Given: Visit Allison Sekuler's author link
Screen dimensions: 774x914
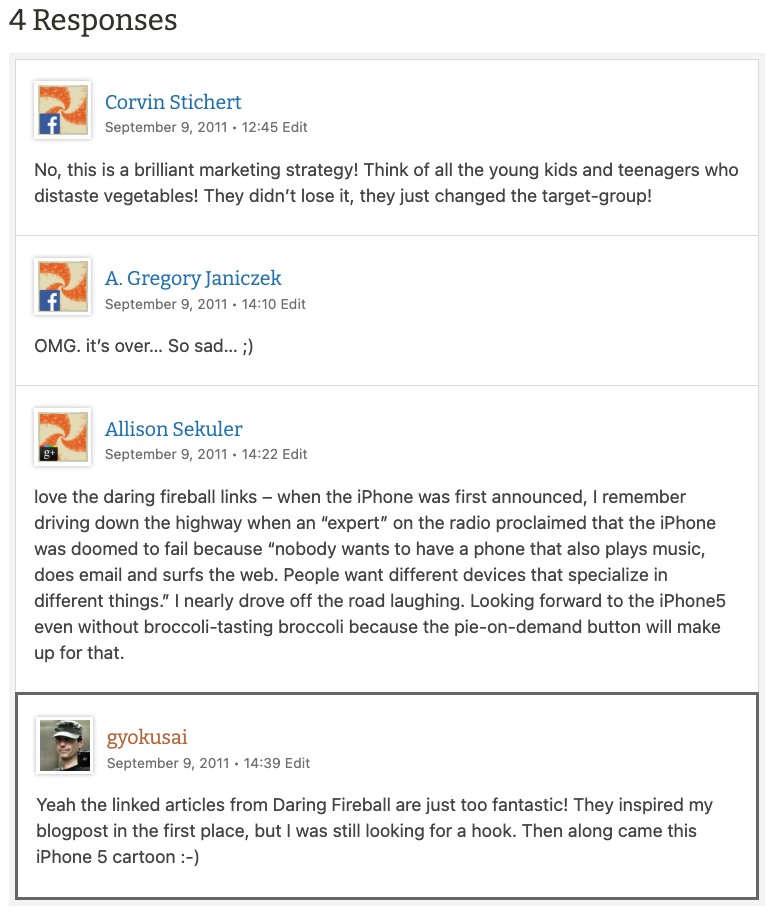Looking at the screenshot, I should [173, 429].
